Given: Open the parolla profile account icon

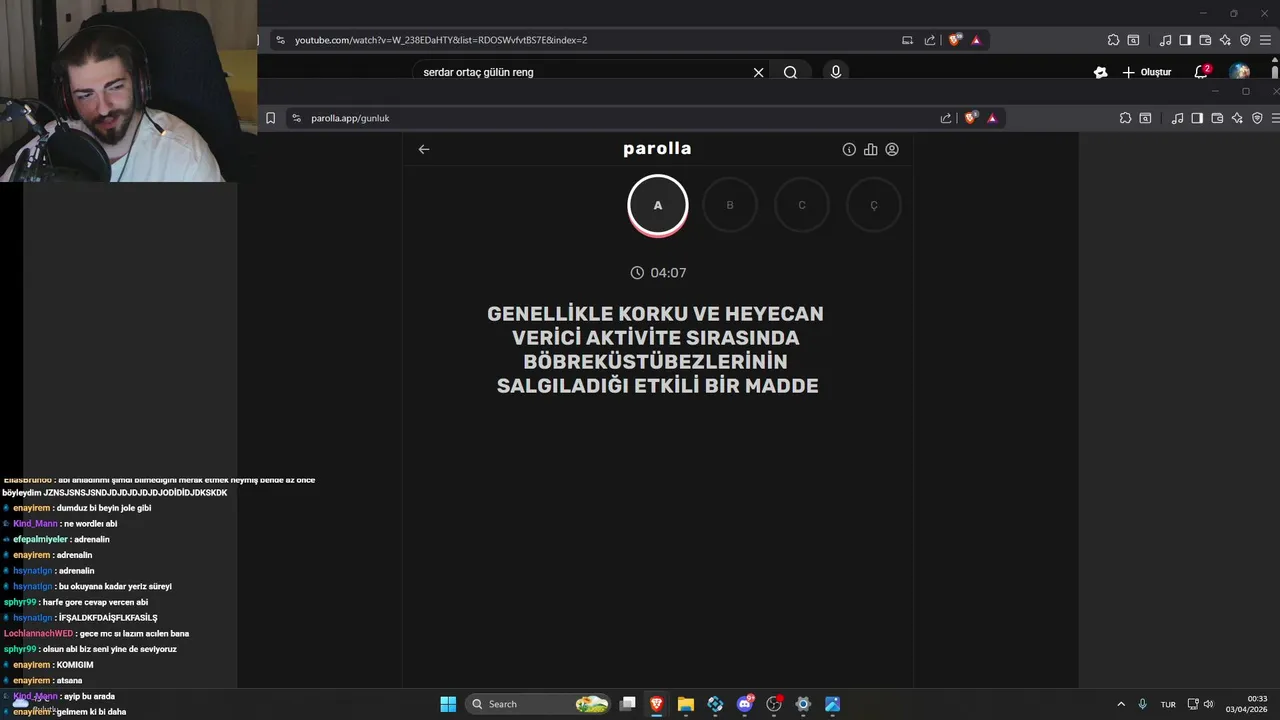Looking at the screenshot, I should [x=892, y=149].
